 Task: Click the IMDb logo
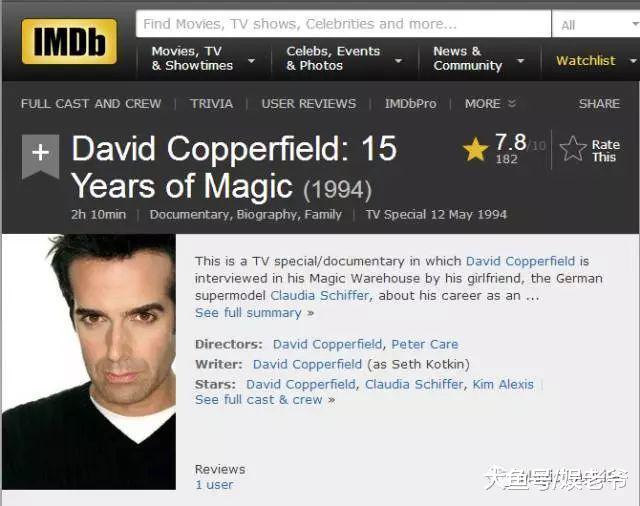click(x=69, y=41)
